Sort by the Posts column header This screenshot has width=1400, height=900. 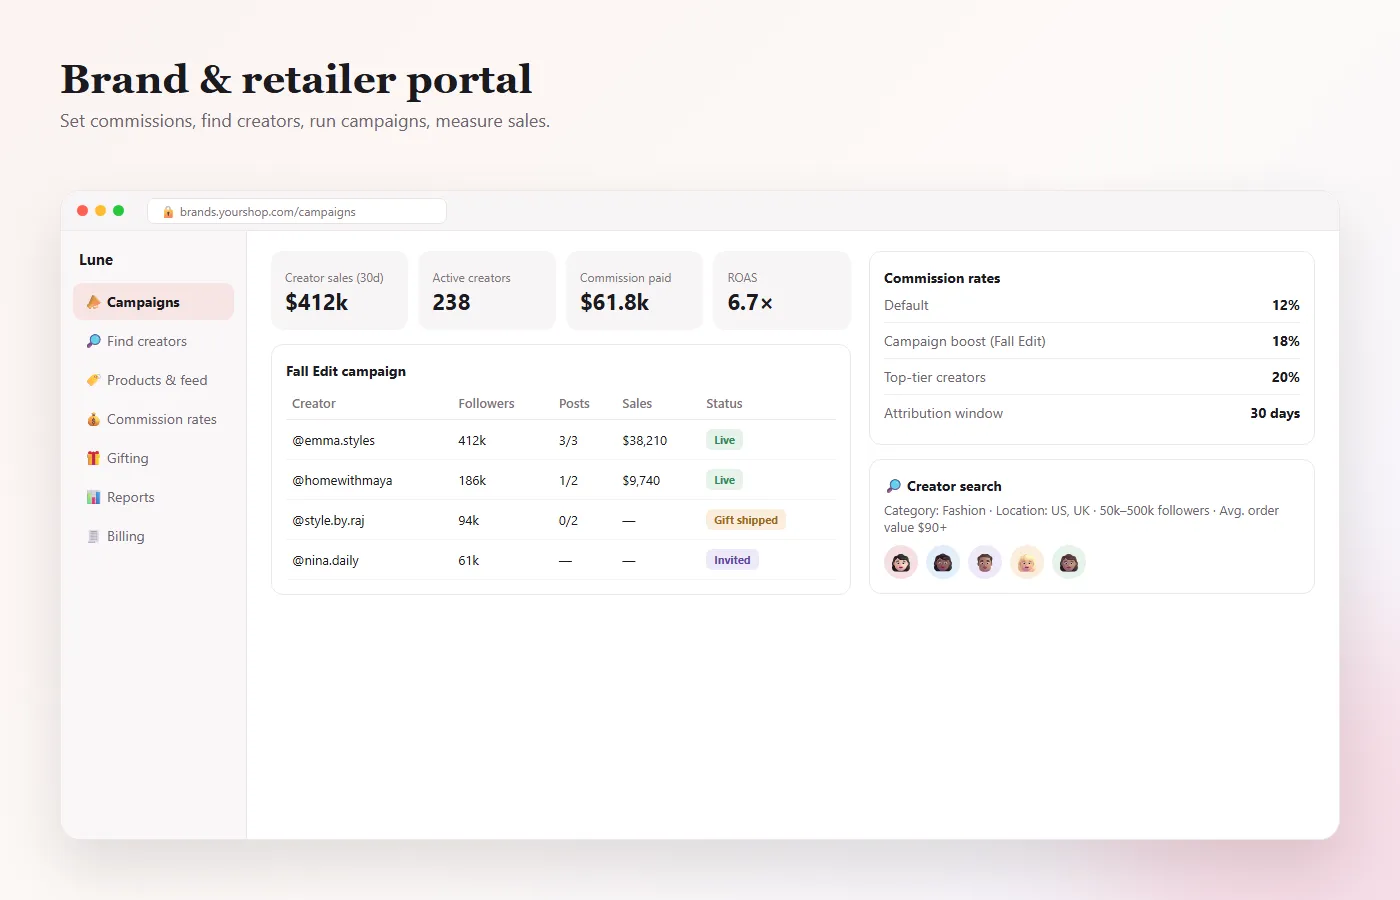pyautogui.click(x=574, y=404)
